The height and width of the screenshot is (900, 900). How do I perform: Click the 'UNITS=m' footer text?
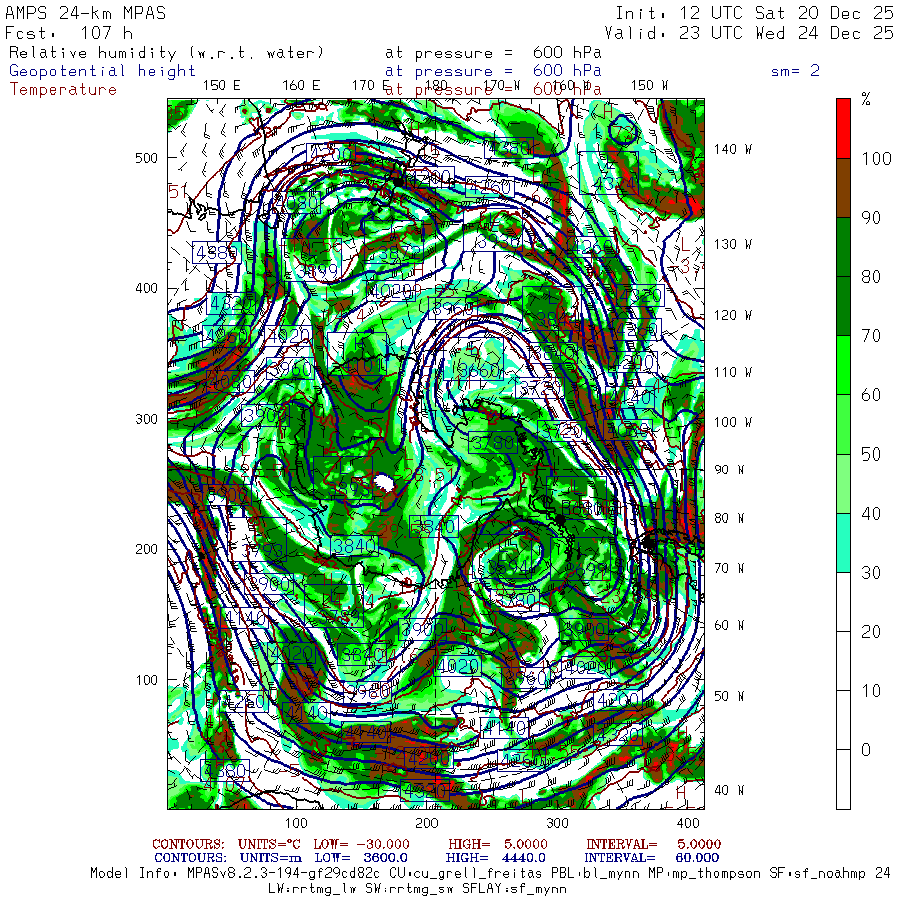271,858
